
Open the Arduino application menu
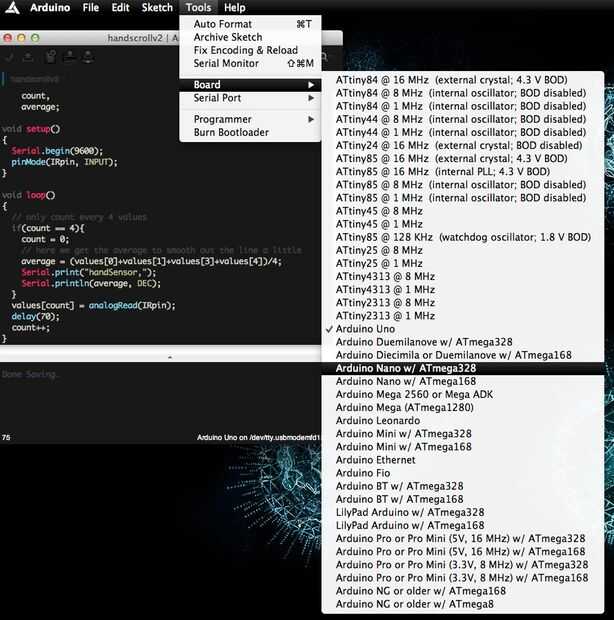click(x=50, y=8)
